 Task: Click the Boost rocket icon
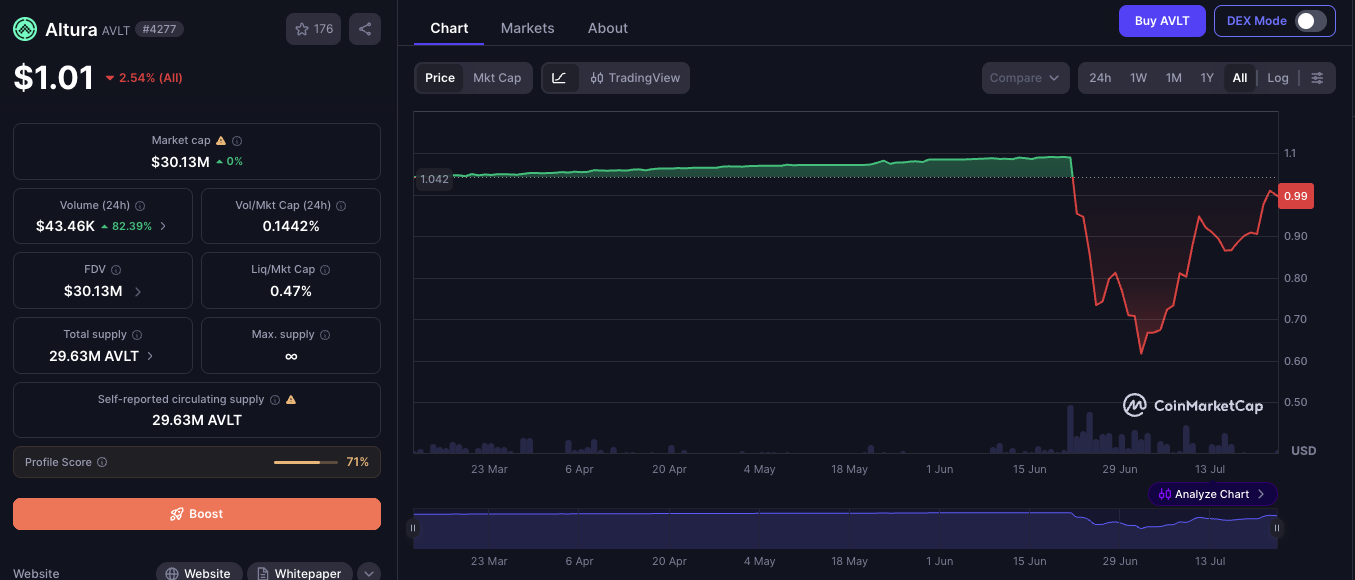(x=177, y=514)
